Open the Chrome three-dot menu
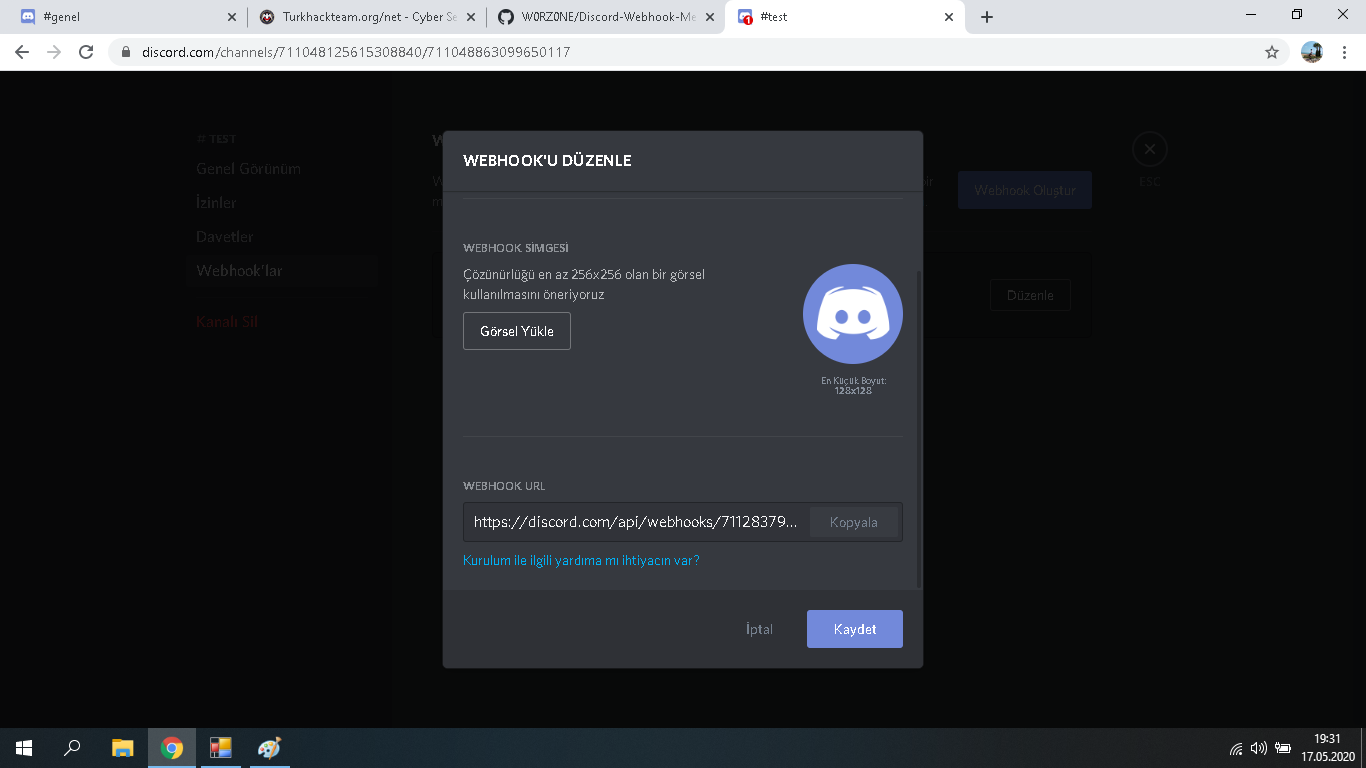The image size is (1366, 768). click(1345, 52)
